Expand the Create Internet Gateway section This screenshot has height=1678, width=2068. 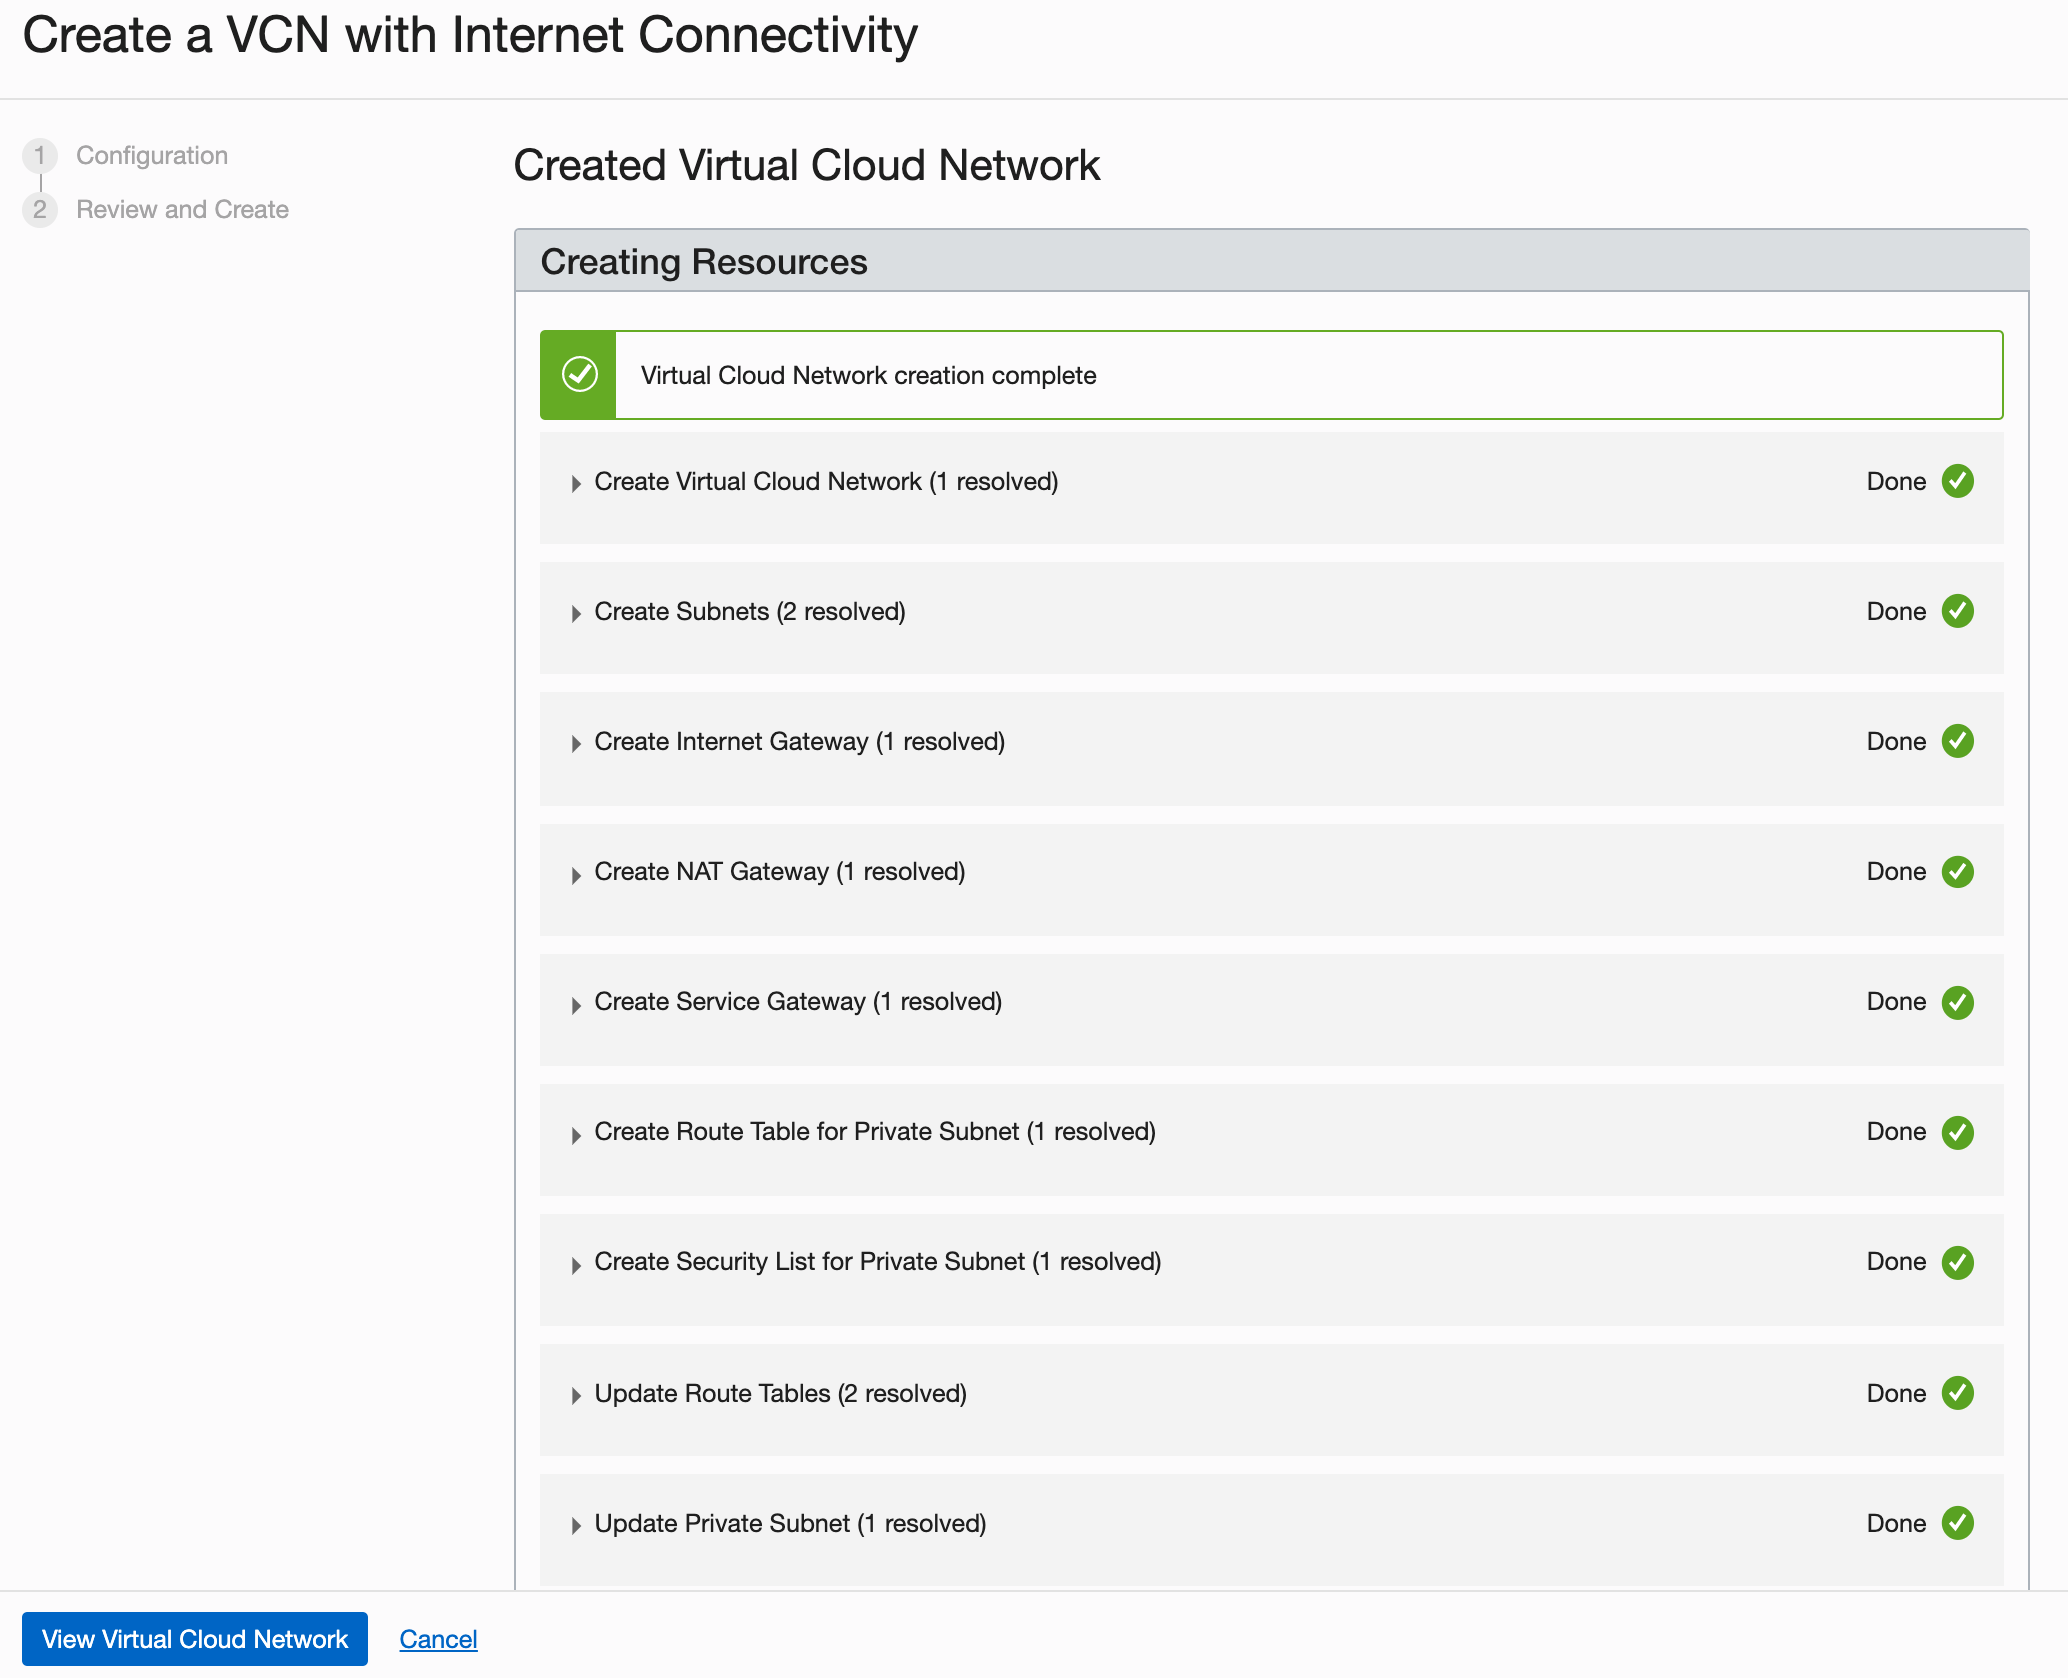(576, 743)
